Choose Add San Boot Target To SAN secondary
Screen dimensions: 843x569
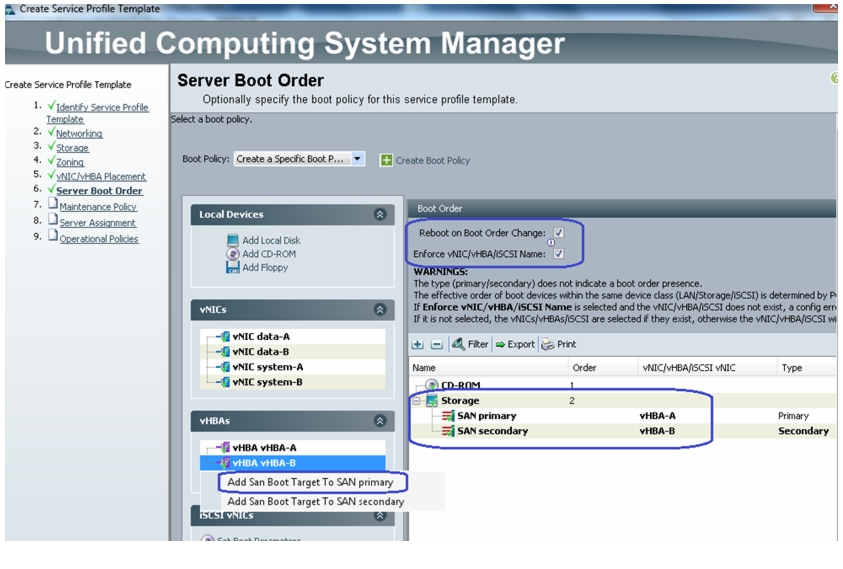click(x=316, y=501)
